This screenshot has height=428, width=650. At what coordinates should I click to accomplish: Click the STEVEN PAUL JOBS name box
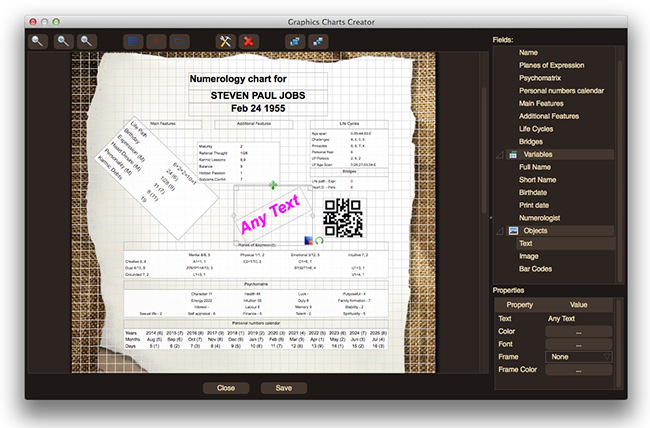coord(258,96)
